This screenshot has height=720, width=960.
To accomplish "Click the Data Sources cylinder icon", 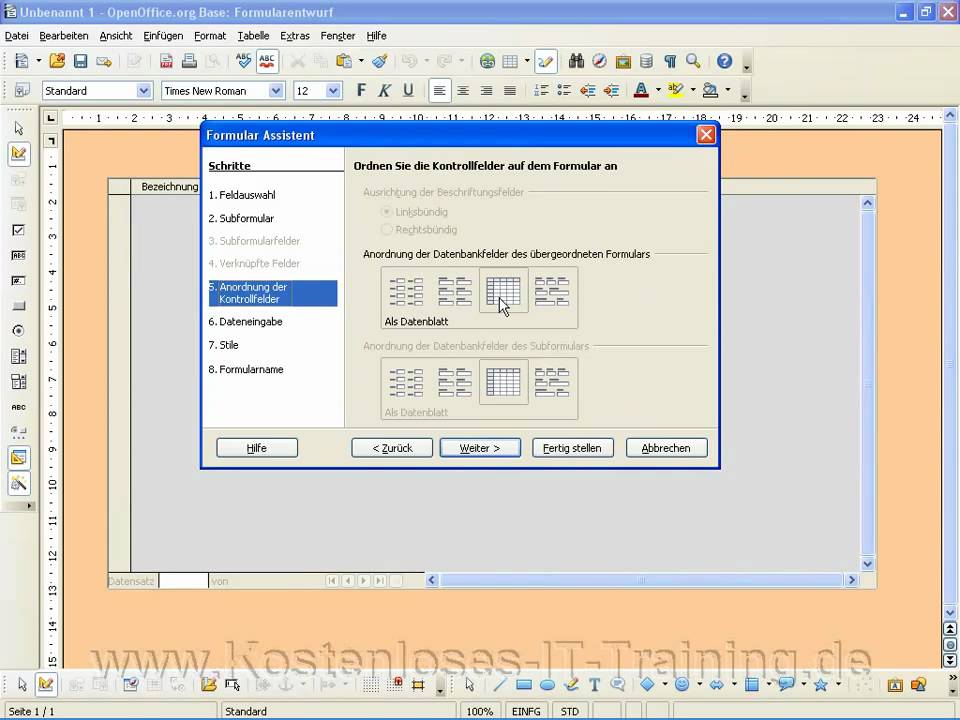I will 646,61.
